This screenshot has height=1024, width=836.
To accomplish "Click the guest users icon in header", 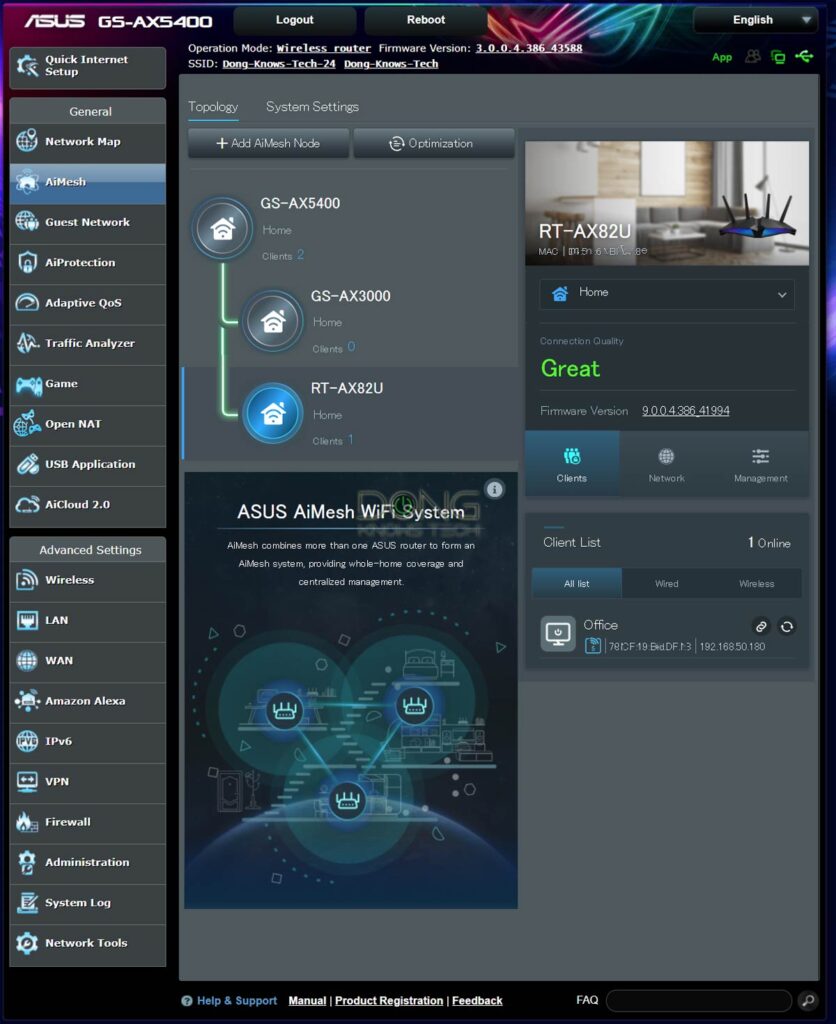I will pos(753,57).
